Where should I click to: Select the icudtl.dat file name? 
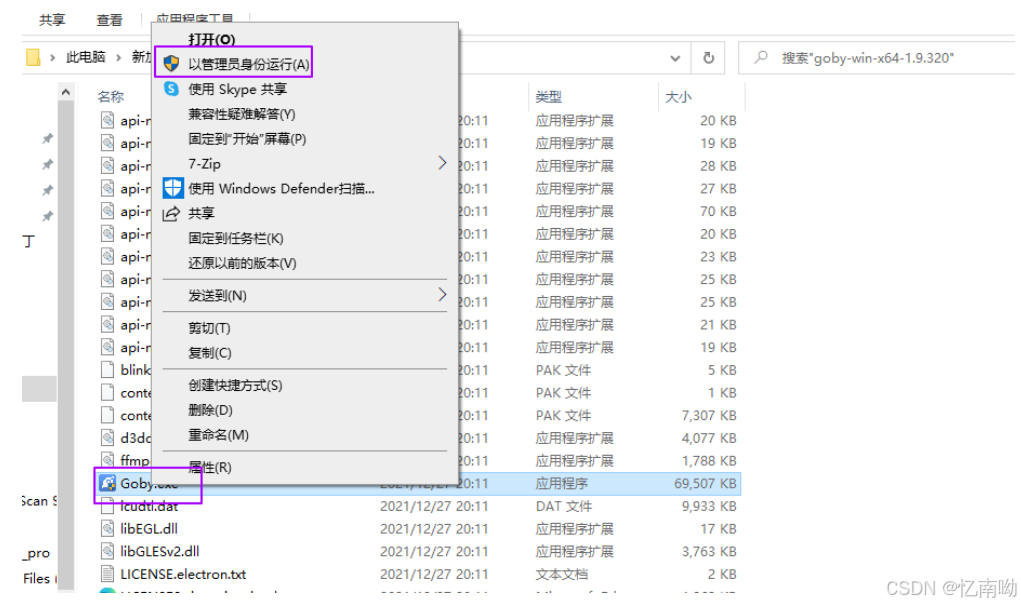pos(149,506)
